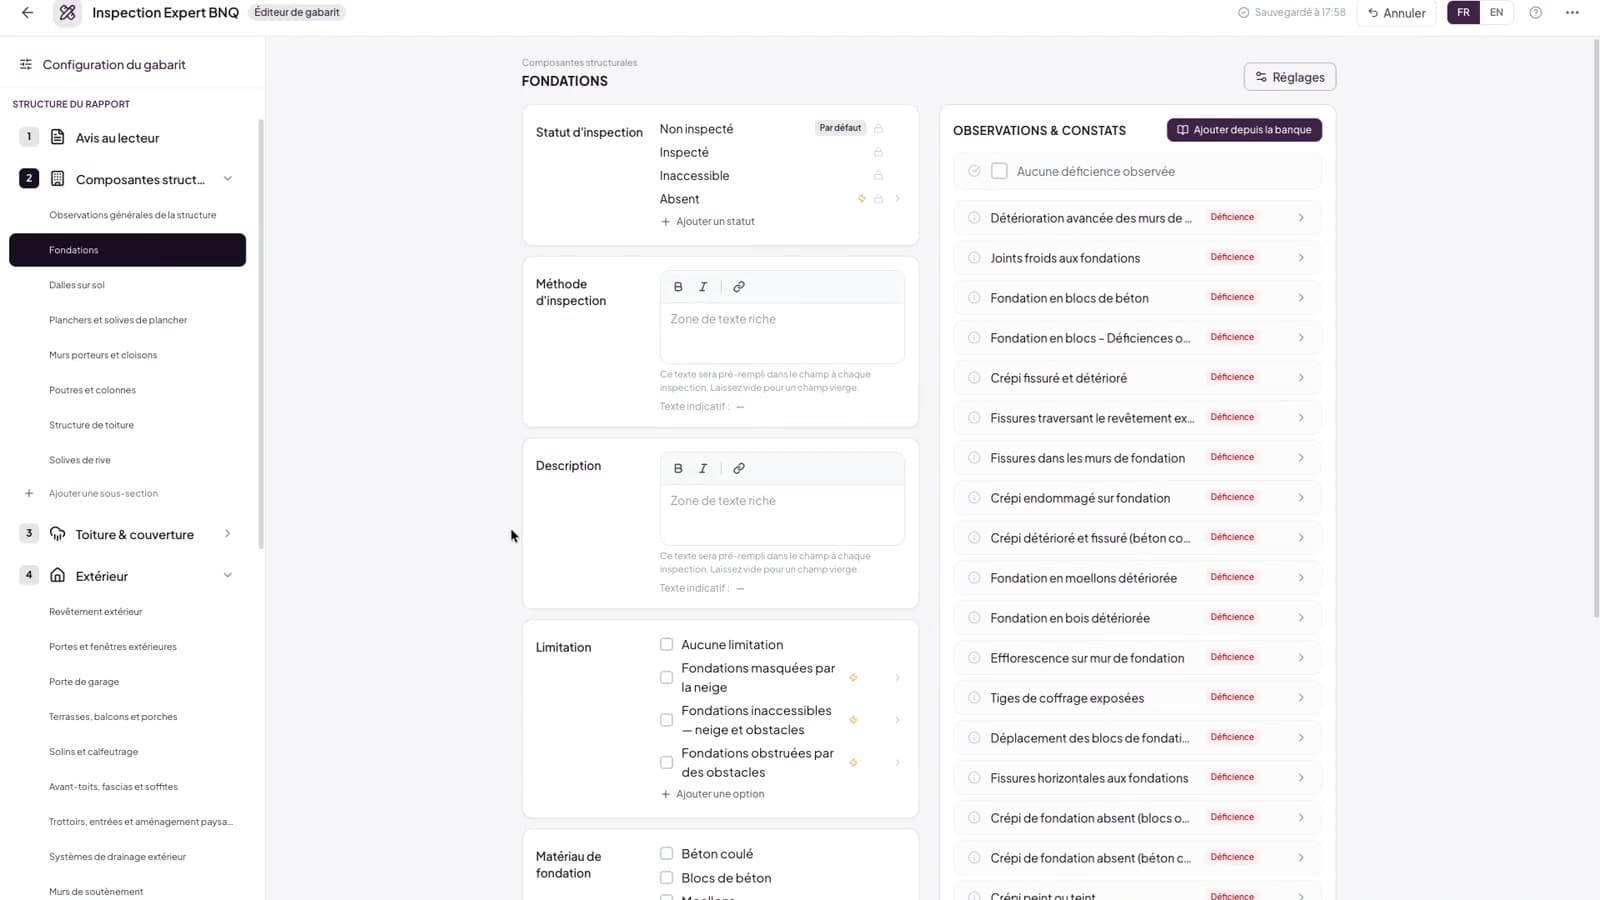Tick Fondations obstruées par des obstacles checkbox
This screenshot has height=900, width=1600.
tap(666, 763)
